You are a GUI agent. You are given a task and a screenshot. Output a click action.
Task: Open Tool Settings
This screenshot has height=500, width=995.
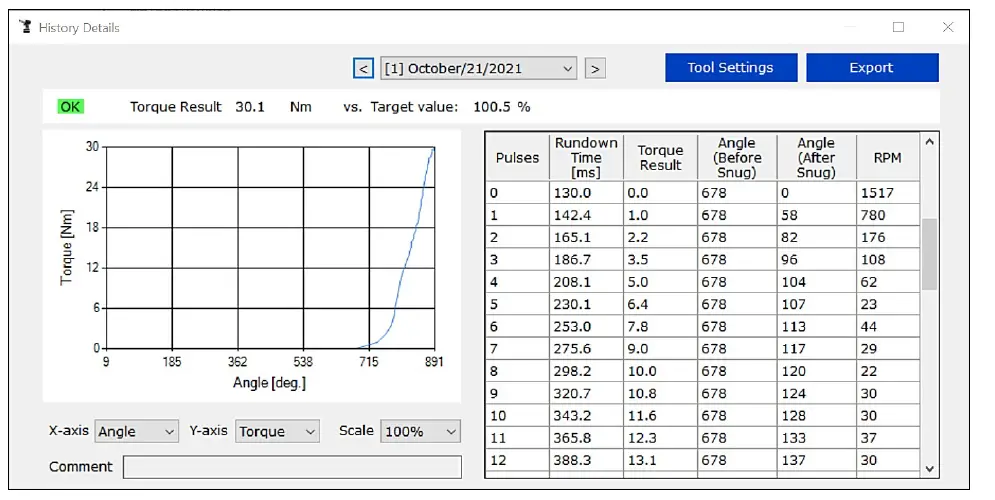pyautogui.click(x=730, y=68)
